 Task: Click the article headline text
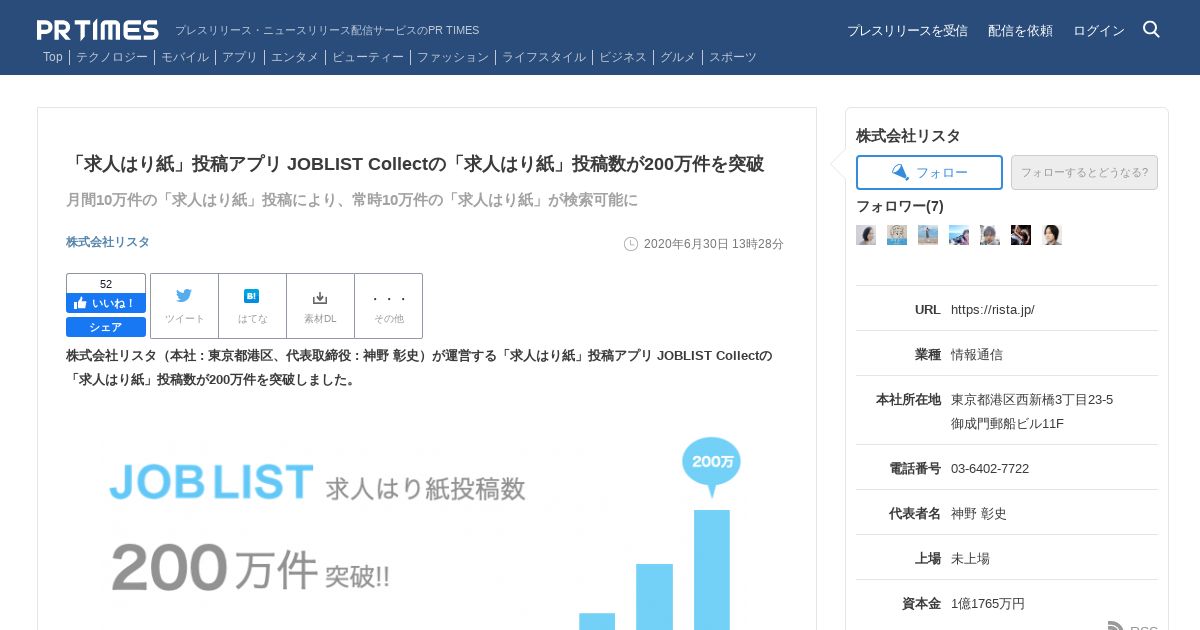click(x=415, y=164)
